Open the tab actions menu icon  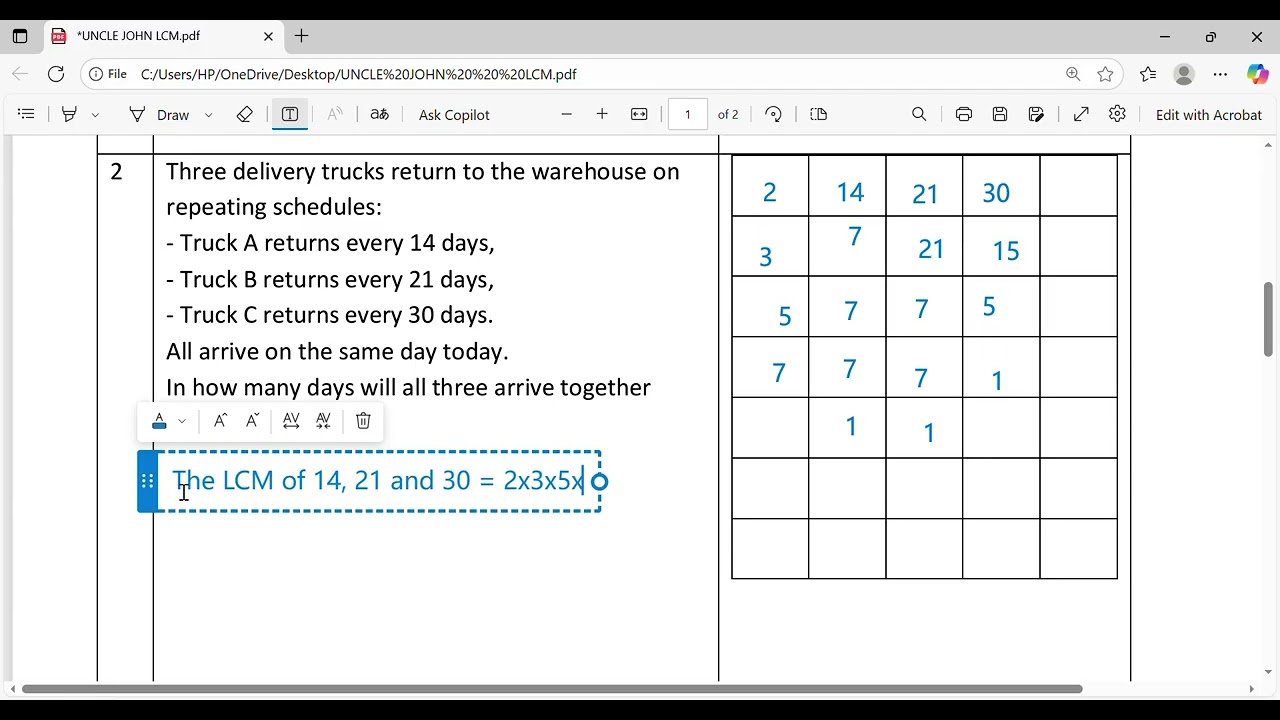tap(20, 37)
